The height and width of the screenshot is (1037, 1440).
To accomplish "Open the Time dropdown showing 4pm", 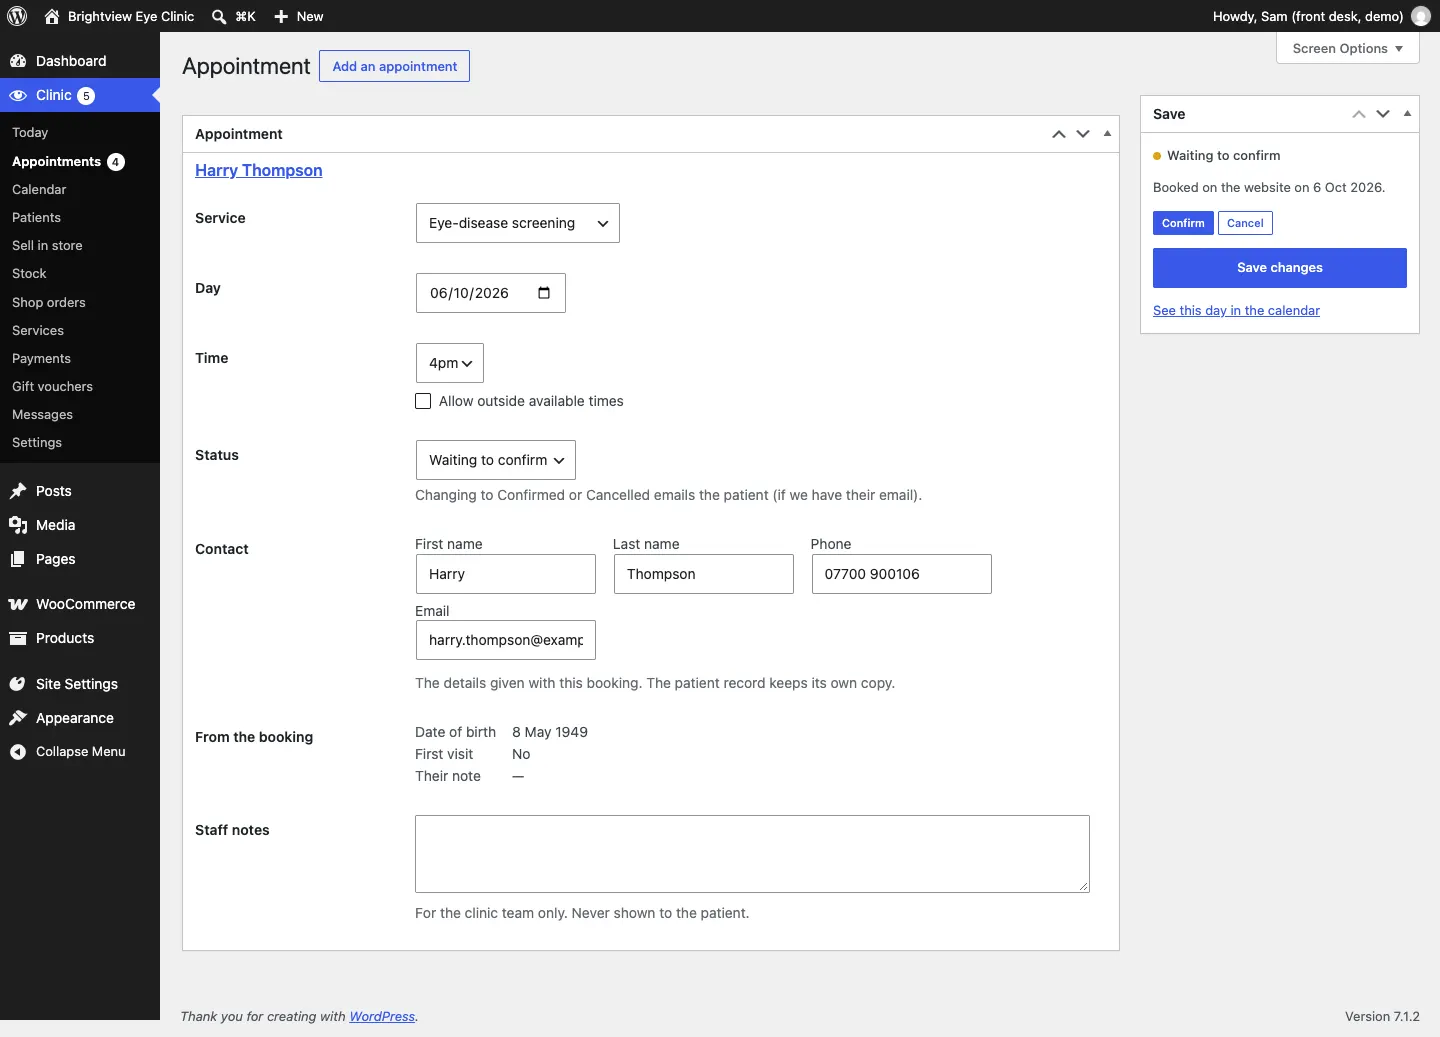I will 450,363.
